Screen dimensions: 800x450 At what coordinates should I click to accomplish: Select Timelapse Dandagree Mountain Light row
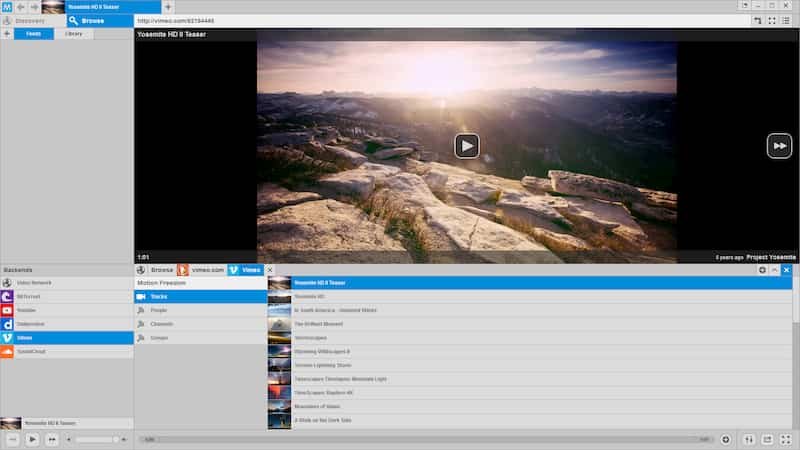click(530, 379)
